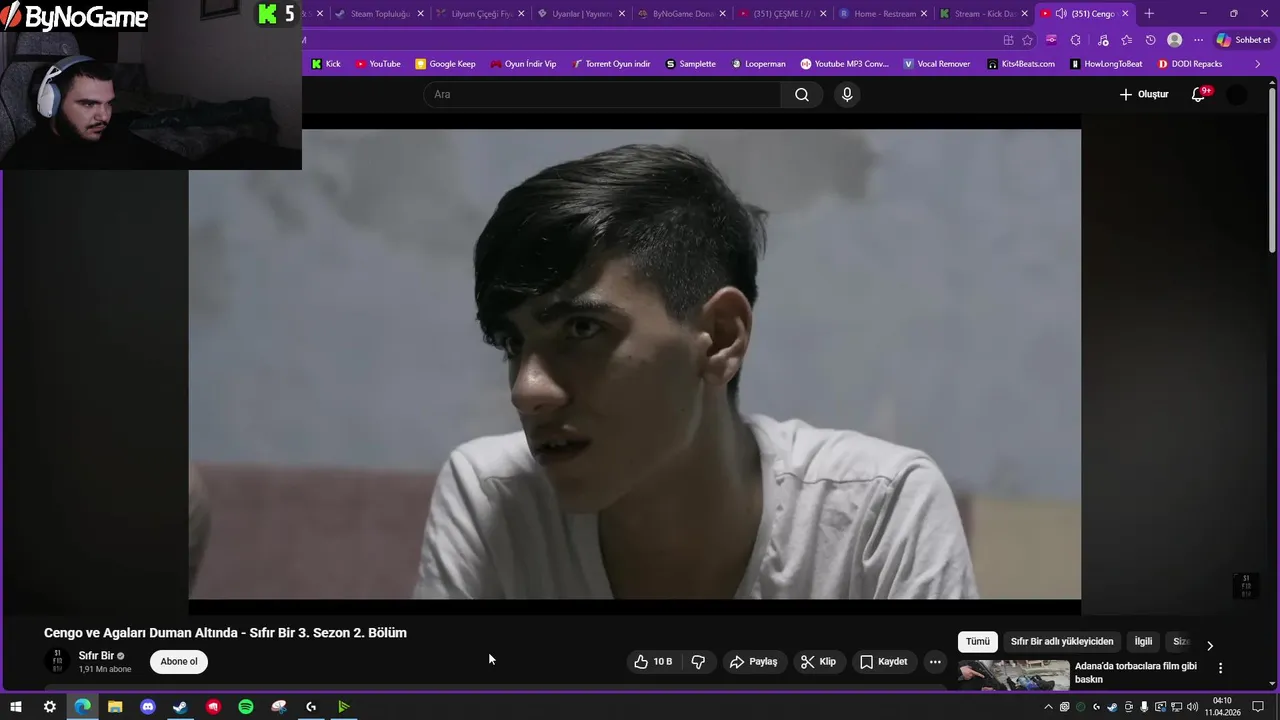Open the Kick bookmark
Viewport: 1280px width, 720px height.
(326, 64)
